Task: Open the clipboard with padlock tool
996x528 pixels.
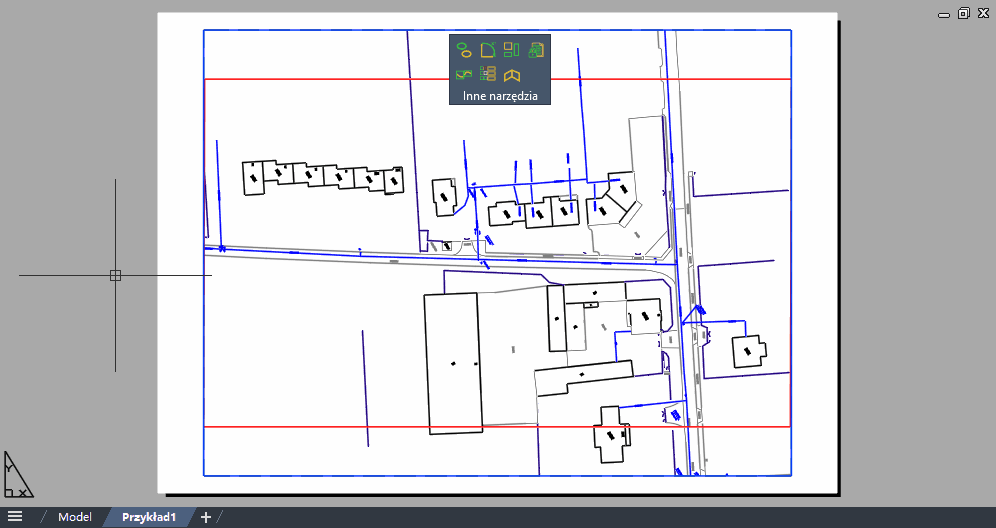Action: pyautogui.click(x=537, y=50)
